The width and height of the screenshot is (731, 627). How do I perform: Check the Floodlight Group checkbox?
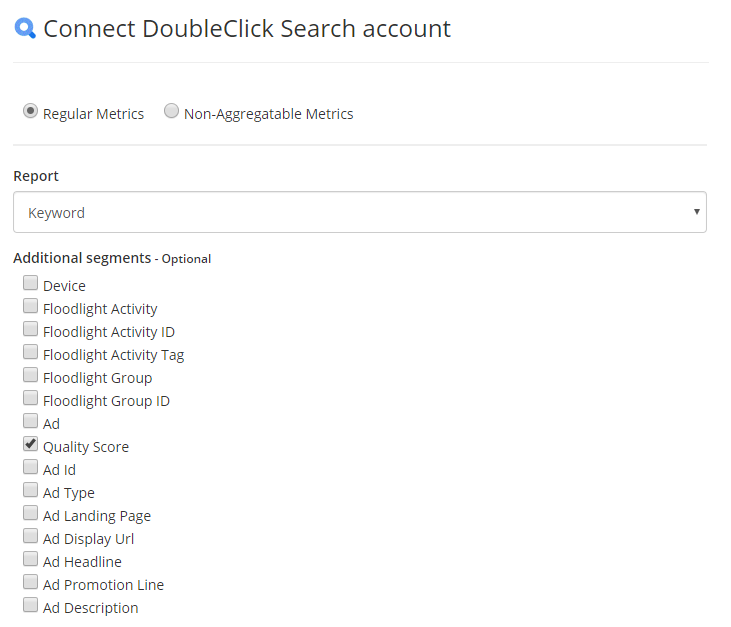30,375
